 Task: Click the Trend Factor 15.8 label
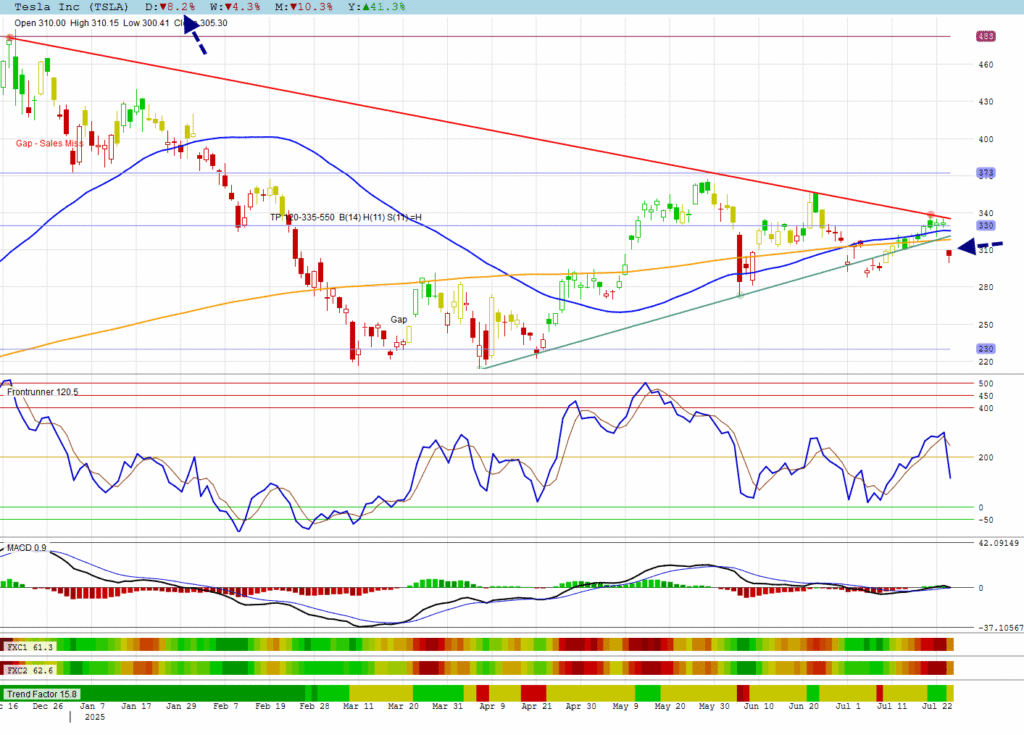(42, 694)
